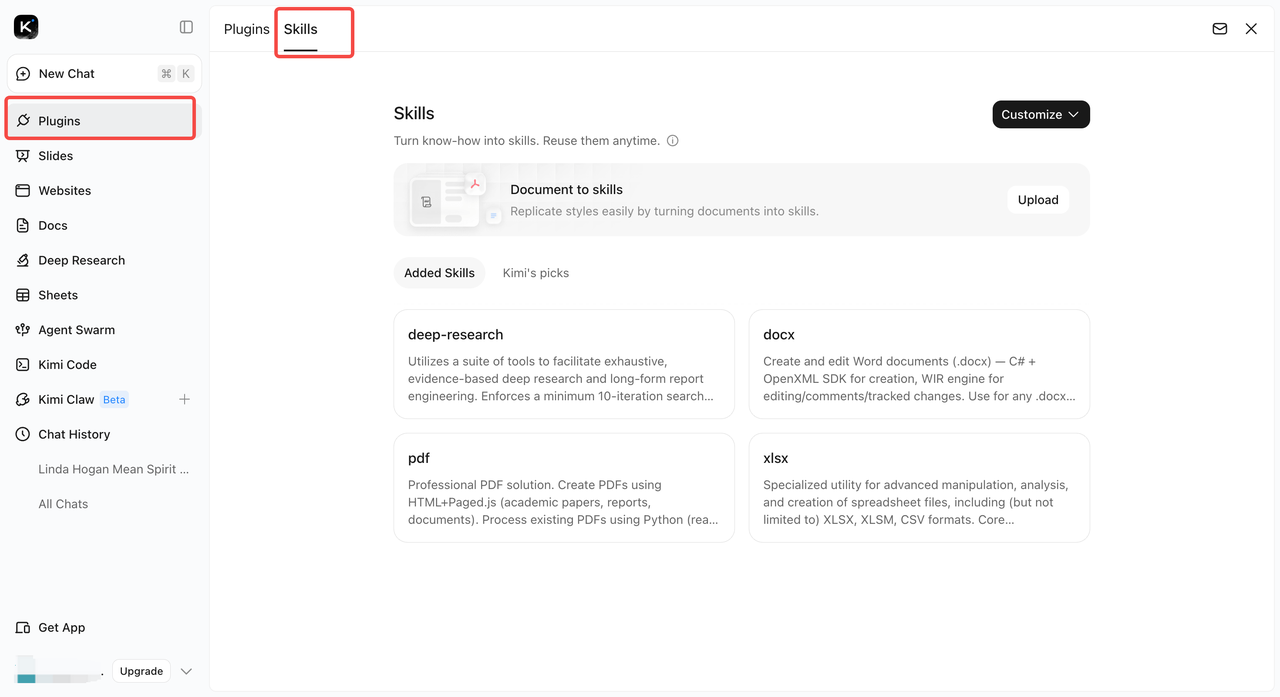Click the Document to skills illustration
Image resolution: width=1280 pixels, height=697 pixels.
(456, 199)
